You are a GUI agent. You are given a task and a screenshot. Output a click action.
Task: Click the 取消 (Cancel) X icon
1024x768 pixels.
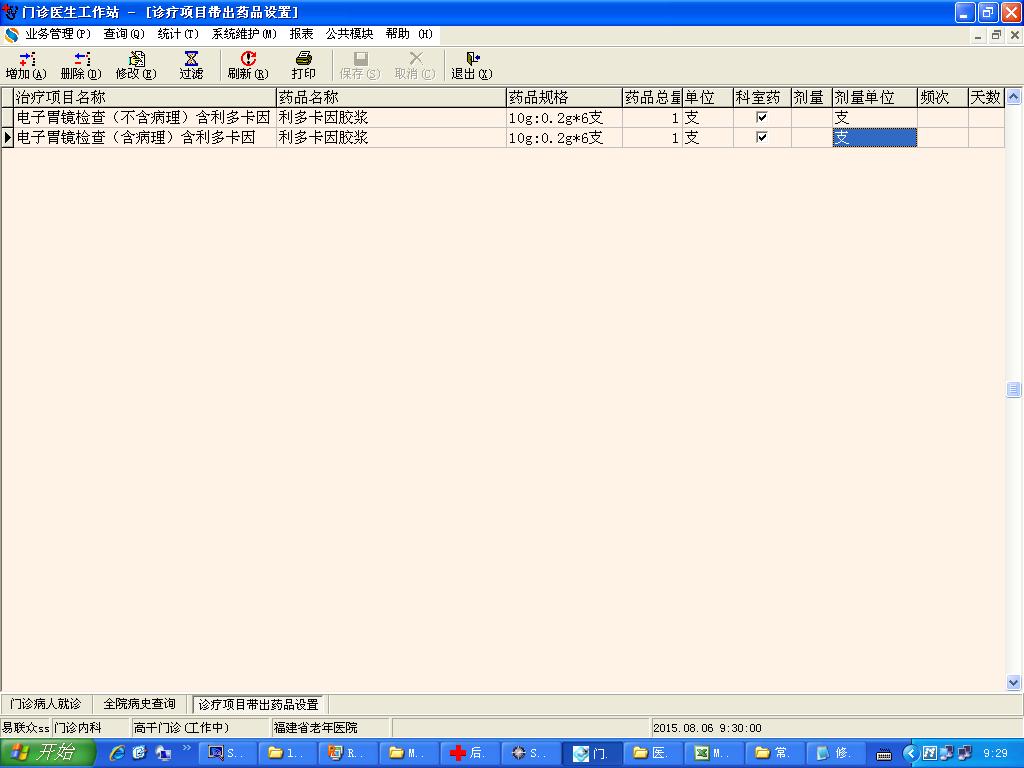click(x=415, y=65)
